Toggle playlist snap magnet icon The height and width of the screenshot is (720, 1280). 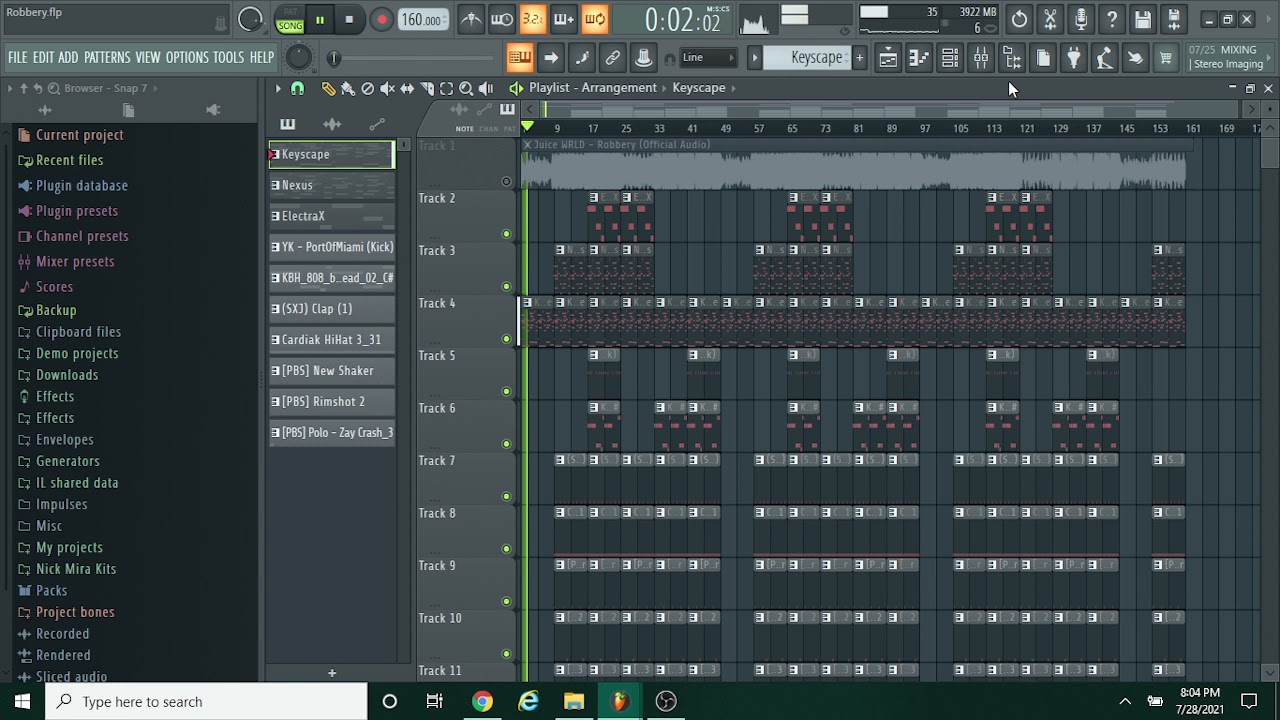[297, 88]
